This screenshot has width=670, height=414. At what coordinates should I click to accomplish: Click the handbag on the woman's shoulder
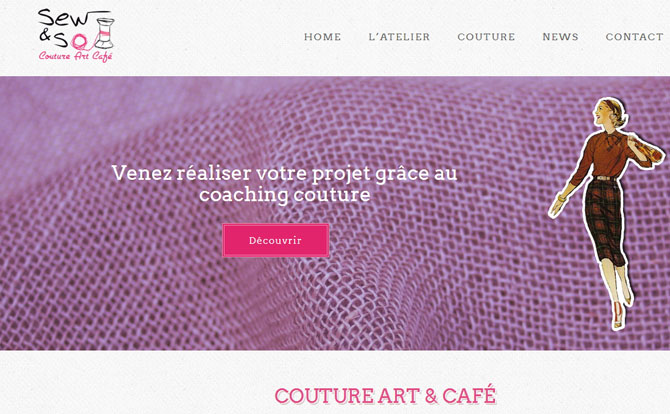click(645, 149)
